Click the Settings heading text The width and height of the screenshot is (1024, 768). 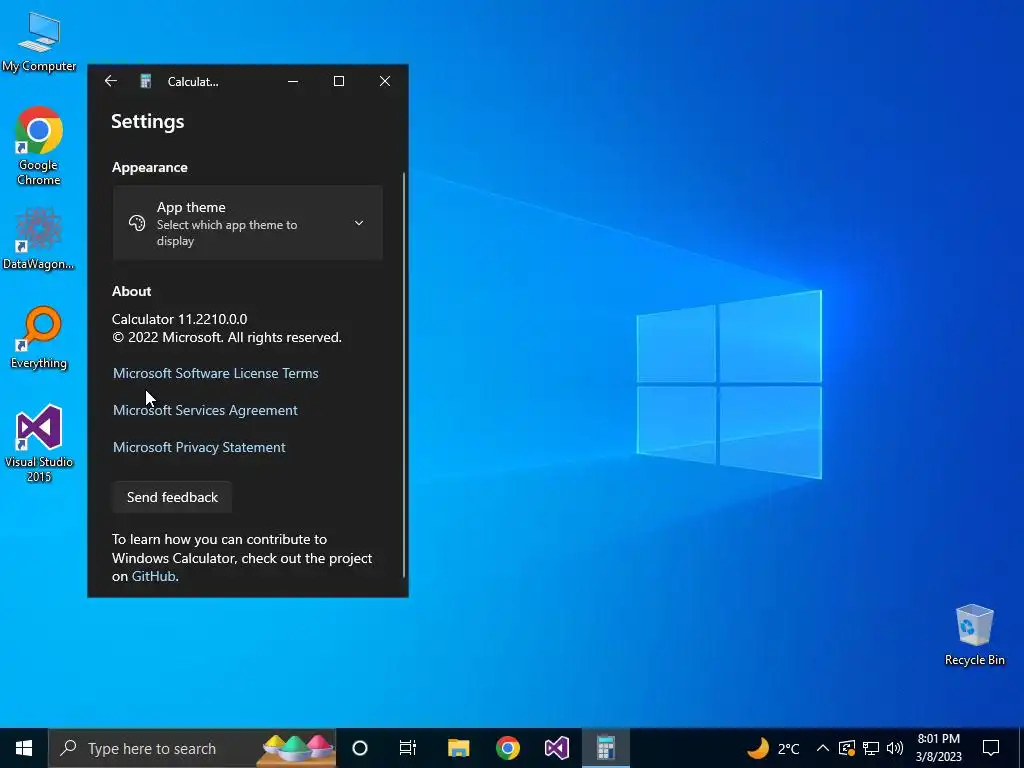(x=148, y=121)
